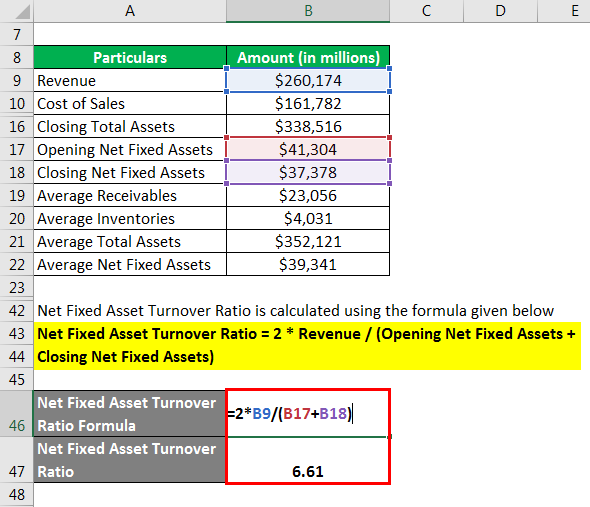
Task: Select the Revenue label cell
Action: pyautogui.click(x=130, y=81)
